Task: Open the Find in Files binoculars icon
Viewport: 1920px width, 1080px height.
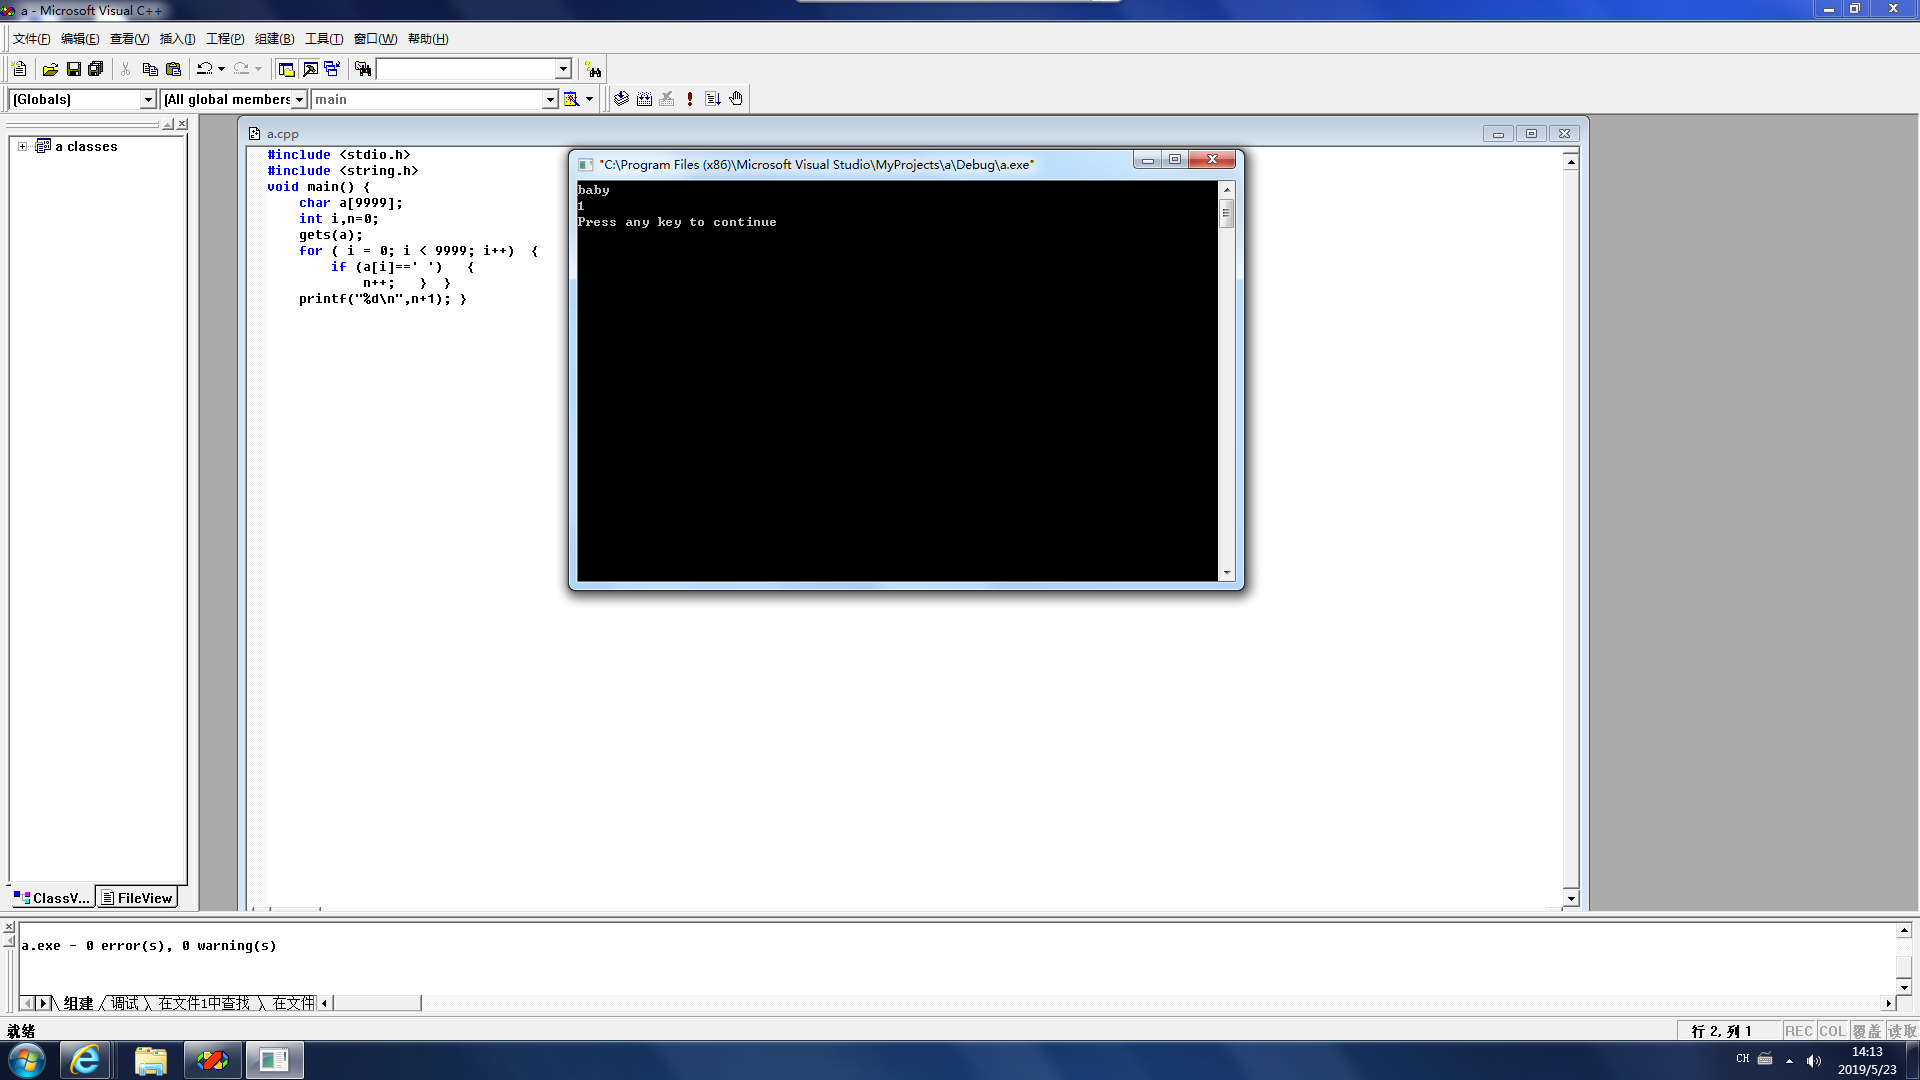Action: (x=363, y=69)
